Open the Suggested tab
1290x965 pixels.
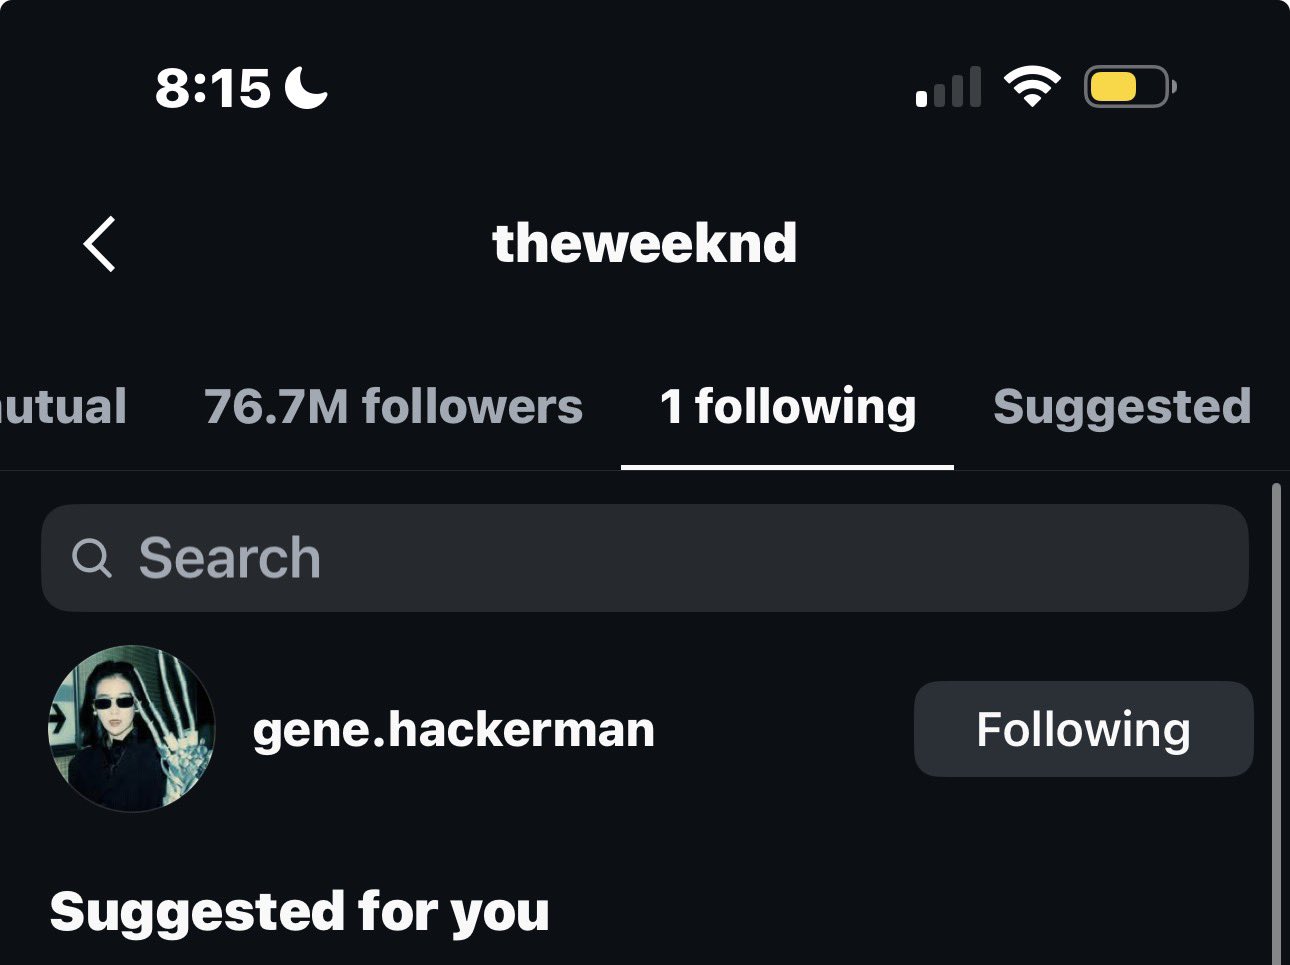coord(1121,407)
